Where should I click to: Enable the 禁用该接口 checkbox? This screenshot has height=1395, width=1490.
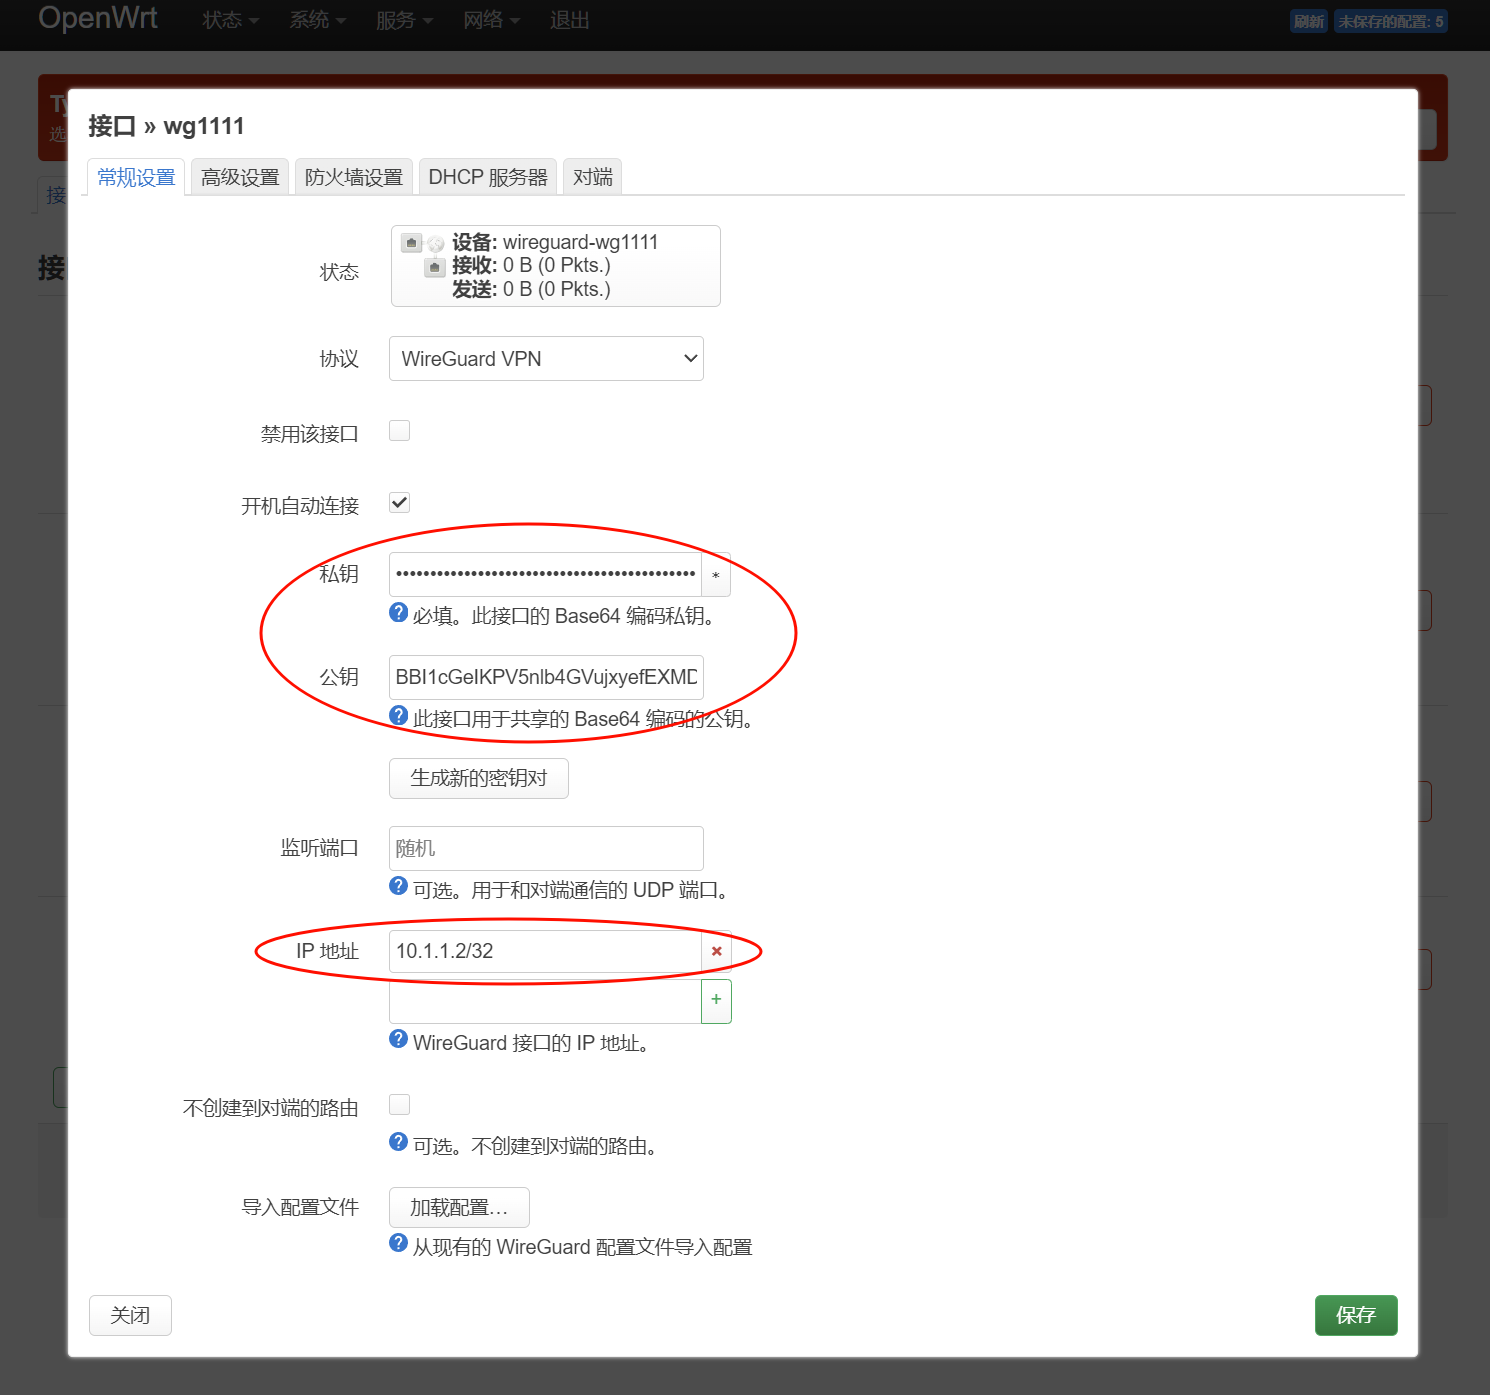coord(399,431)
